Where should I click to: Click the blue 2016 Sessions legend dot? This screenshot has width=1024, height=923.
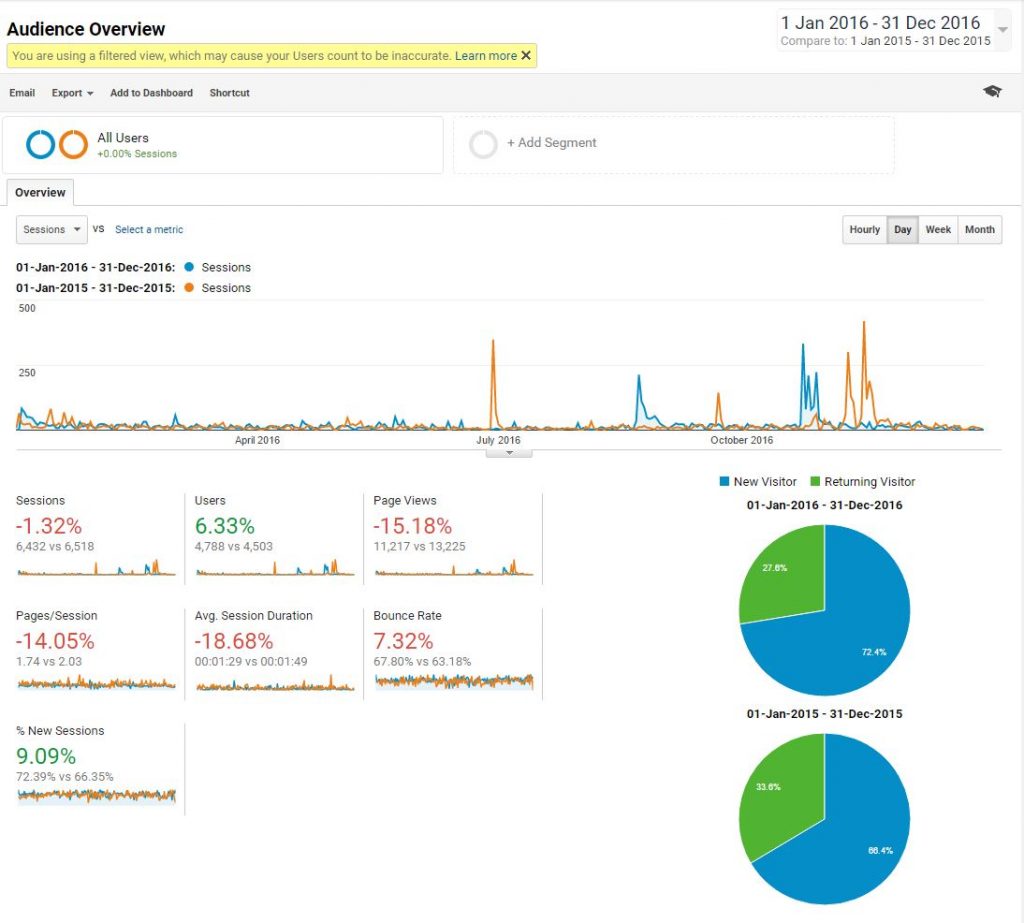[189, 267]
